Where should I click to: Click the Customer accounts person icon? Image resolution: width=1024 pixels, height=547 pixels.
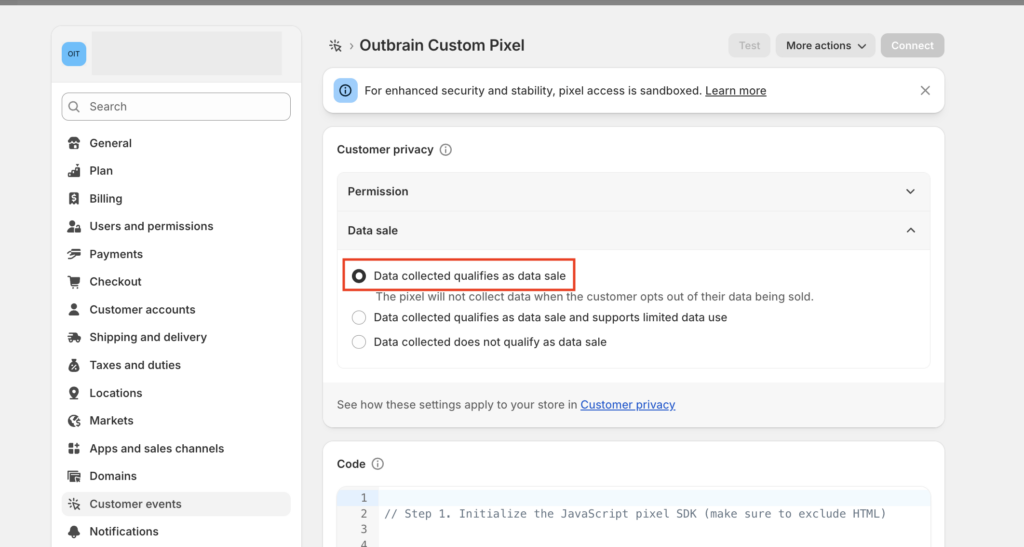pyautogui.click(x=74, y=309)
